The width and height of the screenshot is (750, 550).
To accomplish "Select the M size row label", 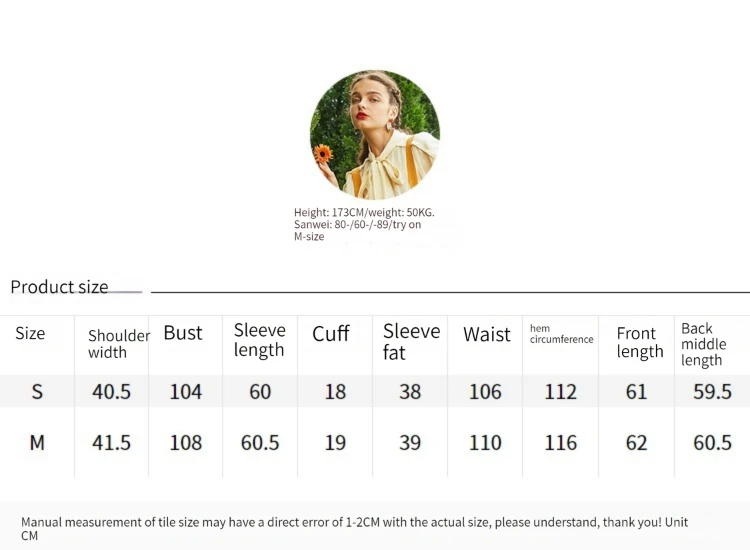I will pos(37,443).
